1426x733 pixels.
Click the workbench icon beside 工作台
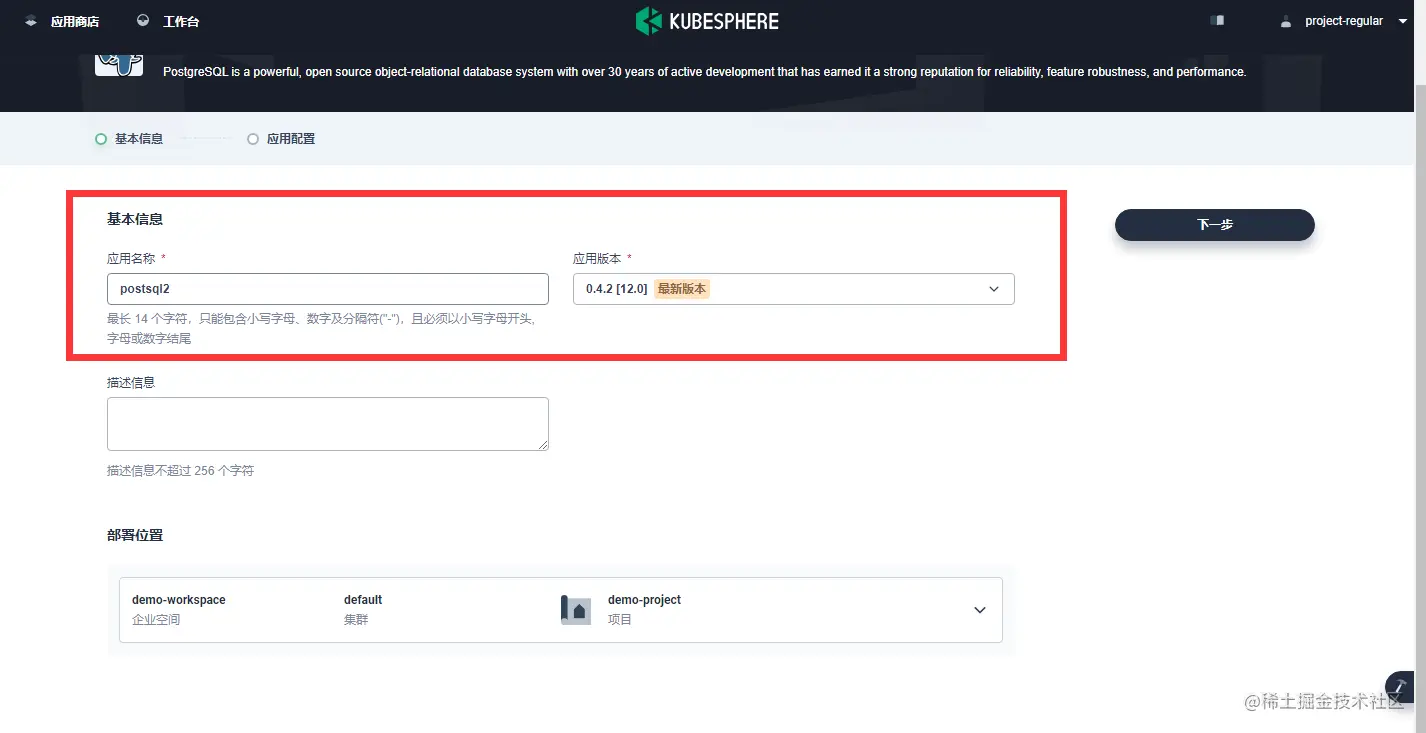[143, 21]
